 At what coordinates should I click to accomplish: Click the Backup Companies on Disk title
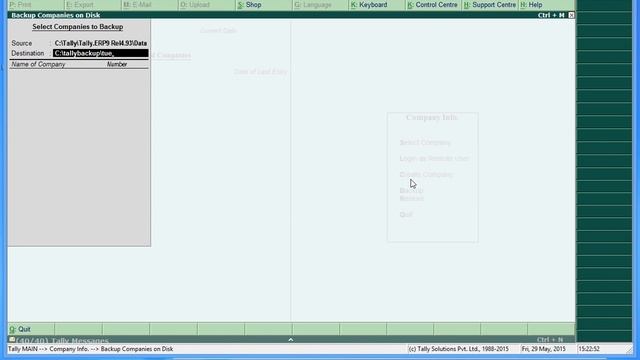[x=56, y=15]
